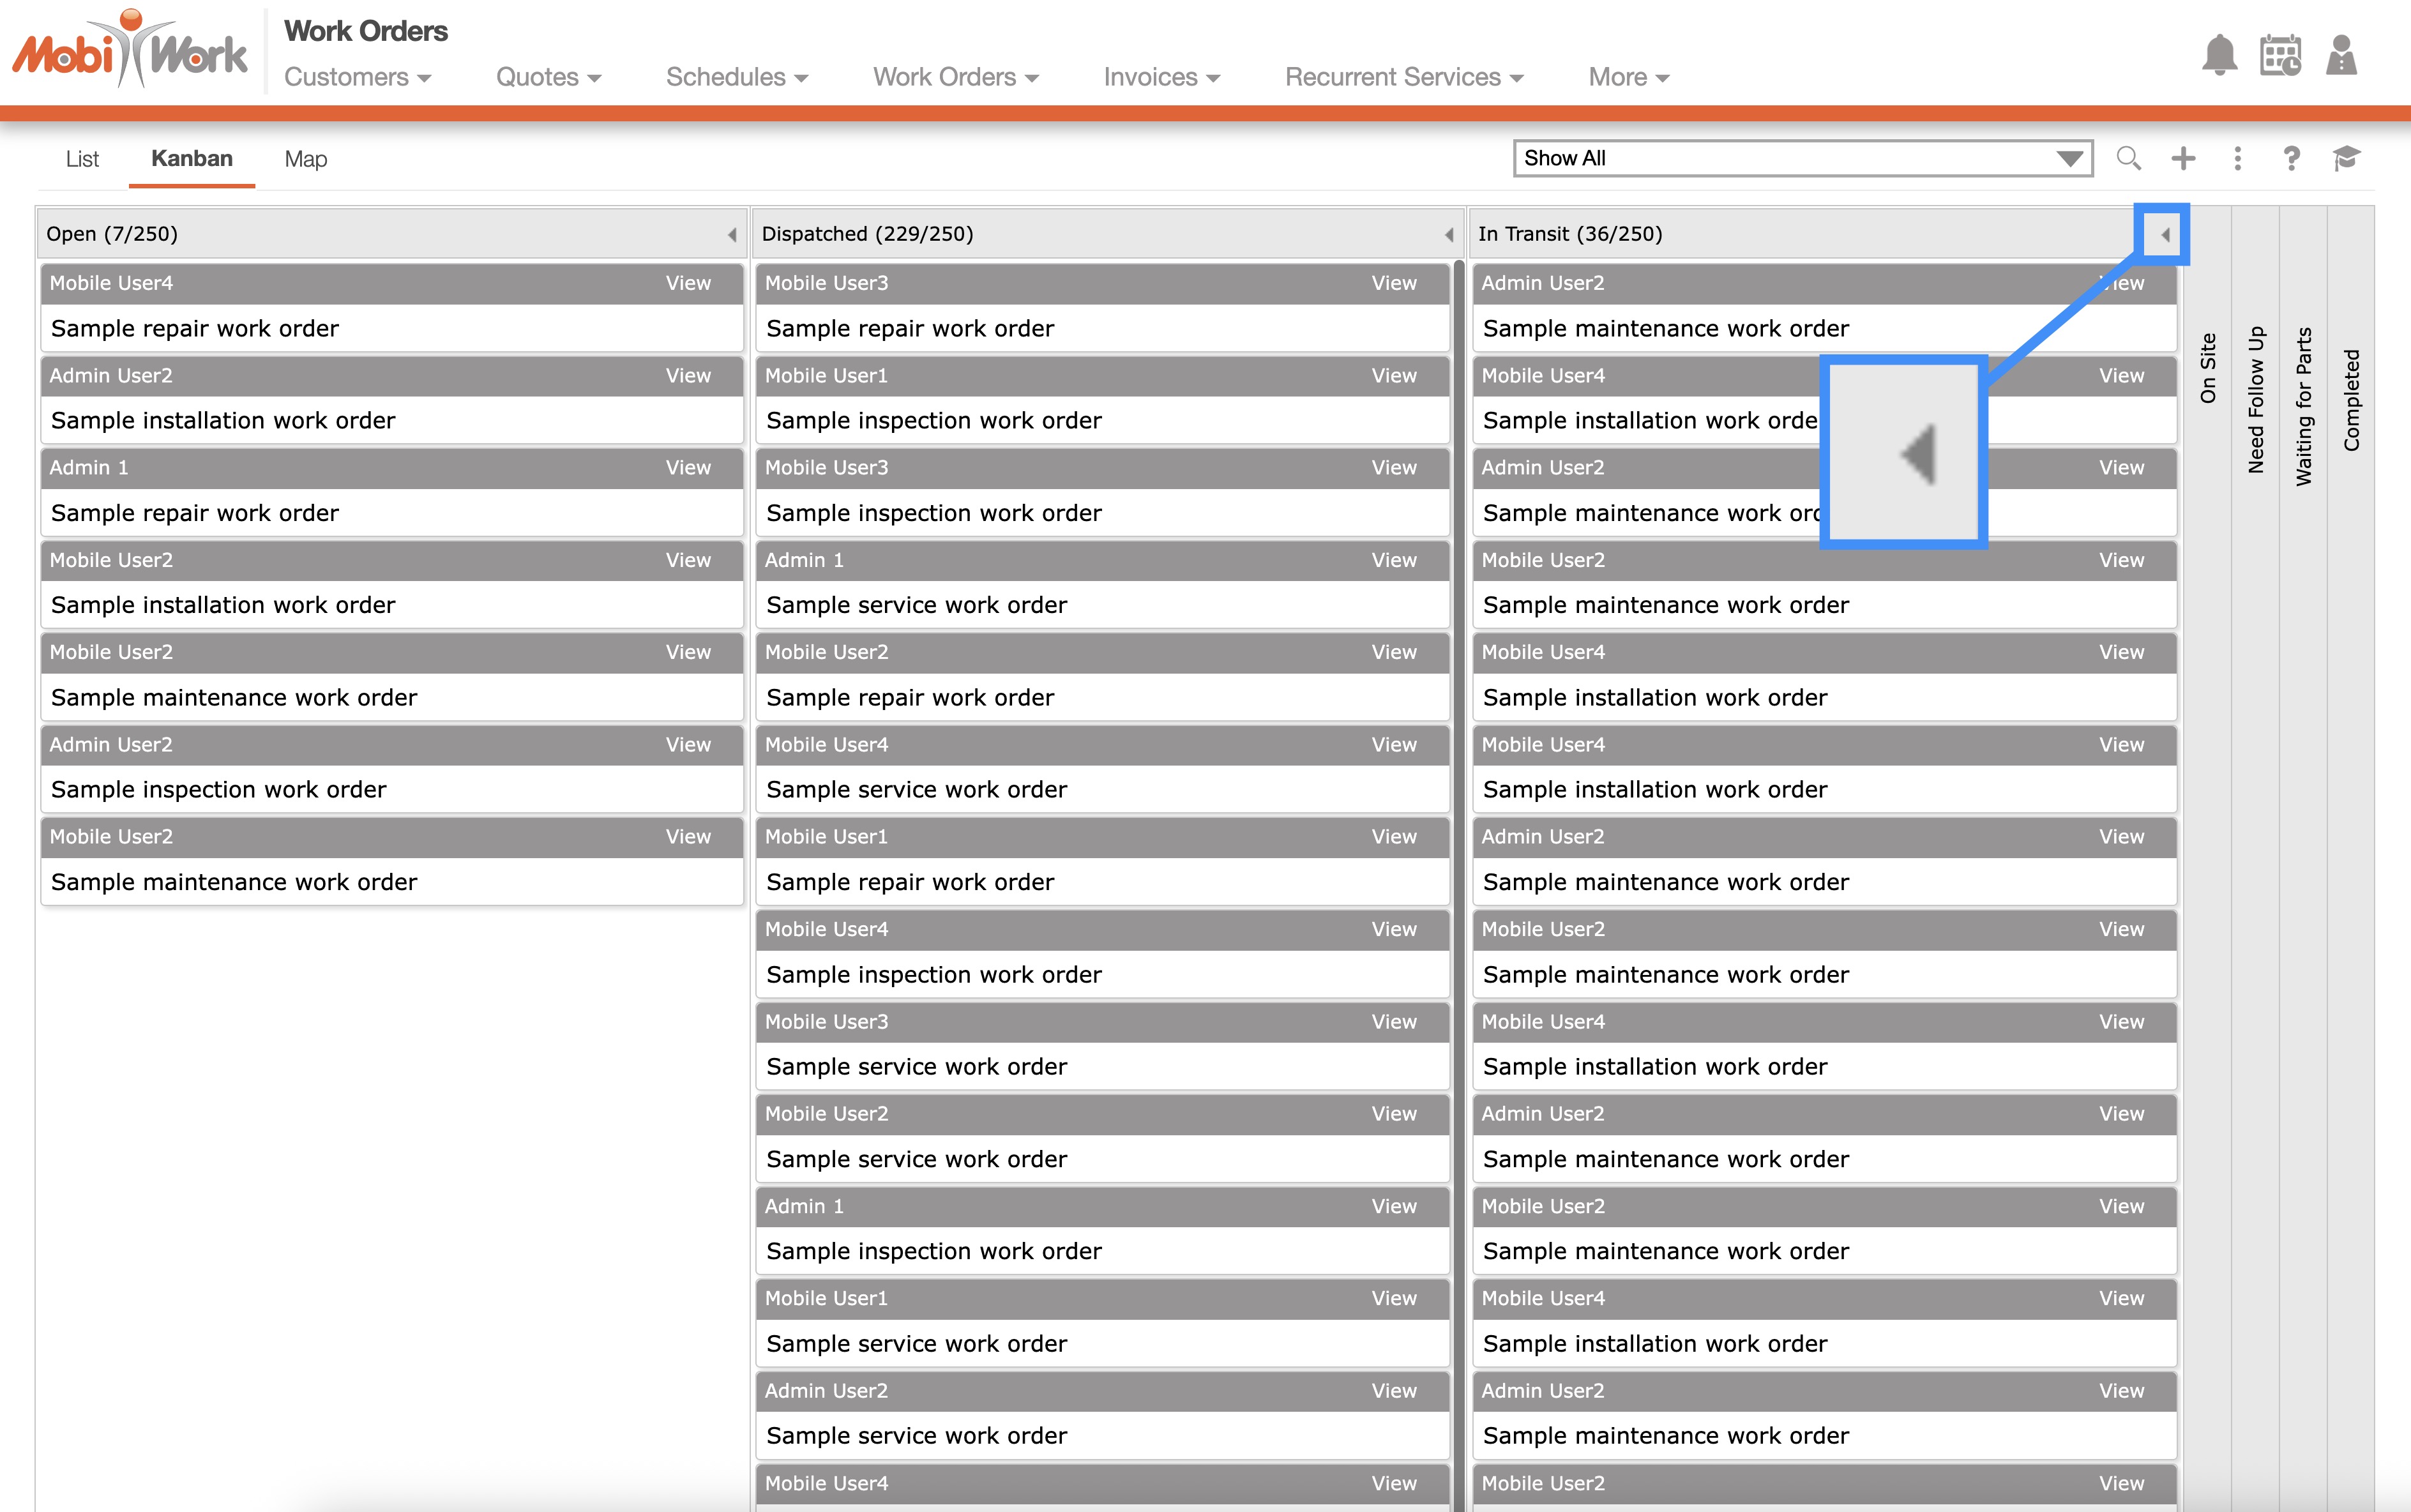The height and width of the screenshot is (1512, 2411).
Task: View Mobile User4's repair work order in Open
Action: [x=688, y=283]
